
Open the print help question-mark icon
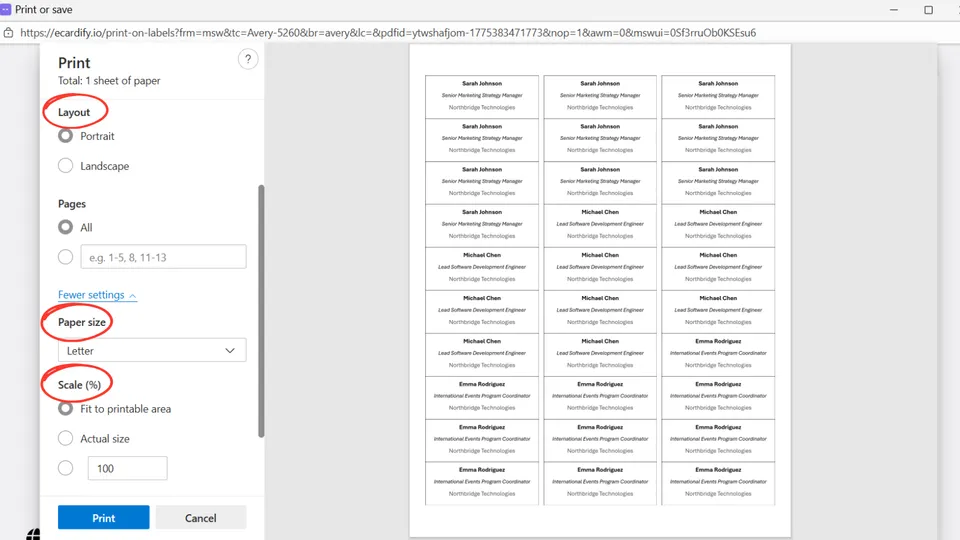(x=248, y=59)
